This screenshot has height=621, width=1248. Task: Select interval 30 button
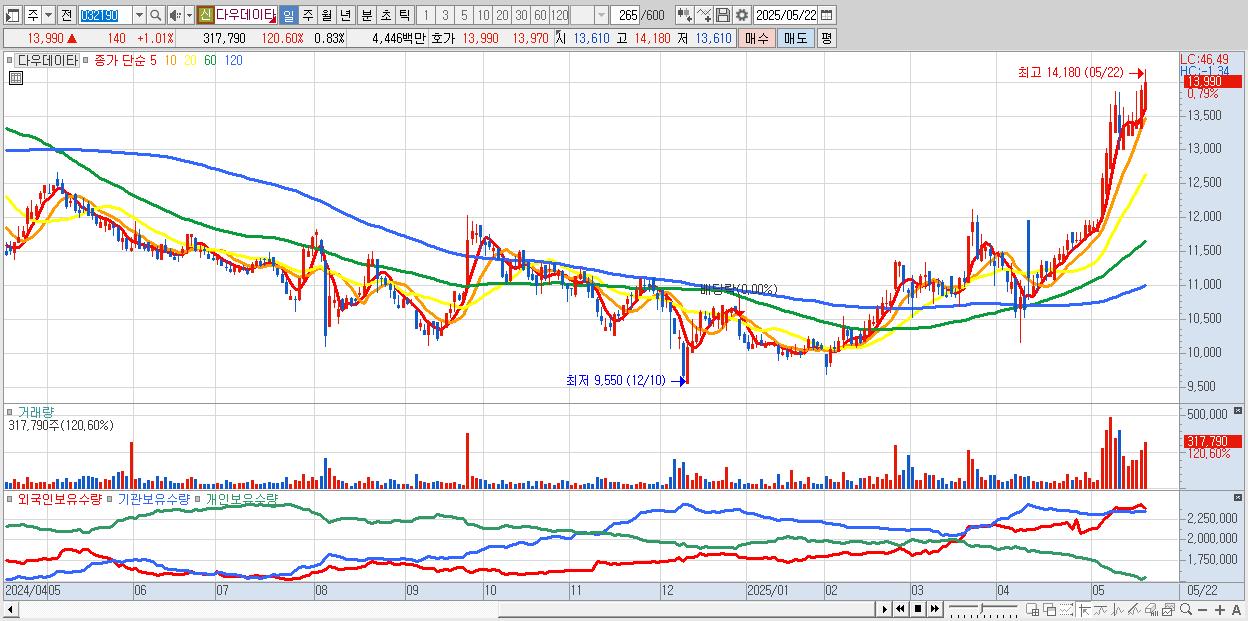pyautogui.click(x=521, y=15)
